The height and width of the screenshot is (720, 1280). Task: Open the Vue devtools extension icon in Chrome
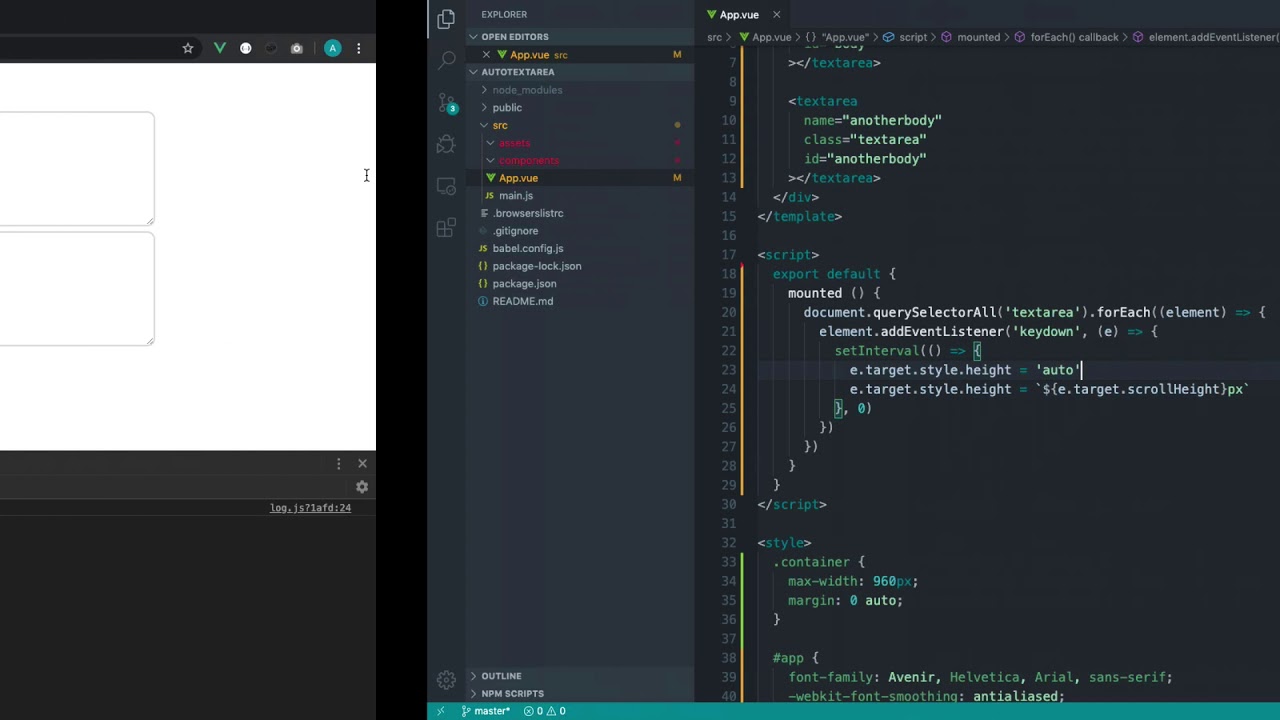220,48
